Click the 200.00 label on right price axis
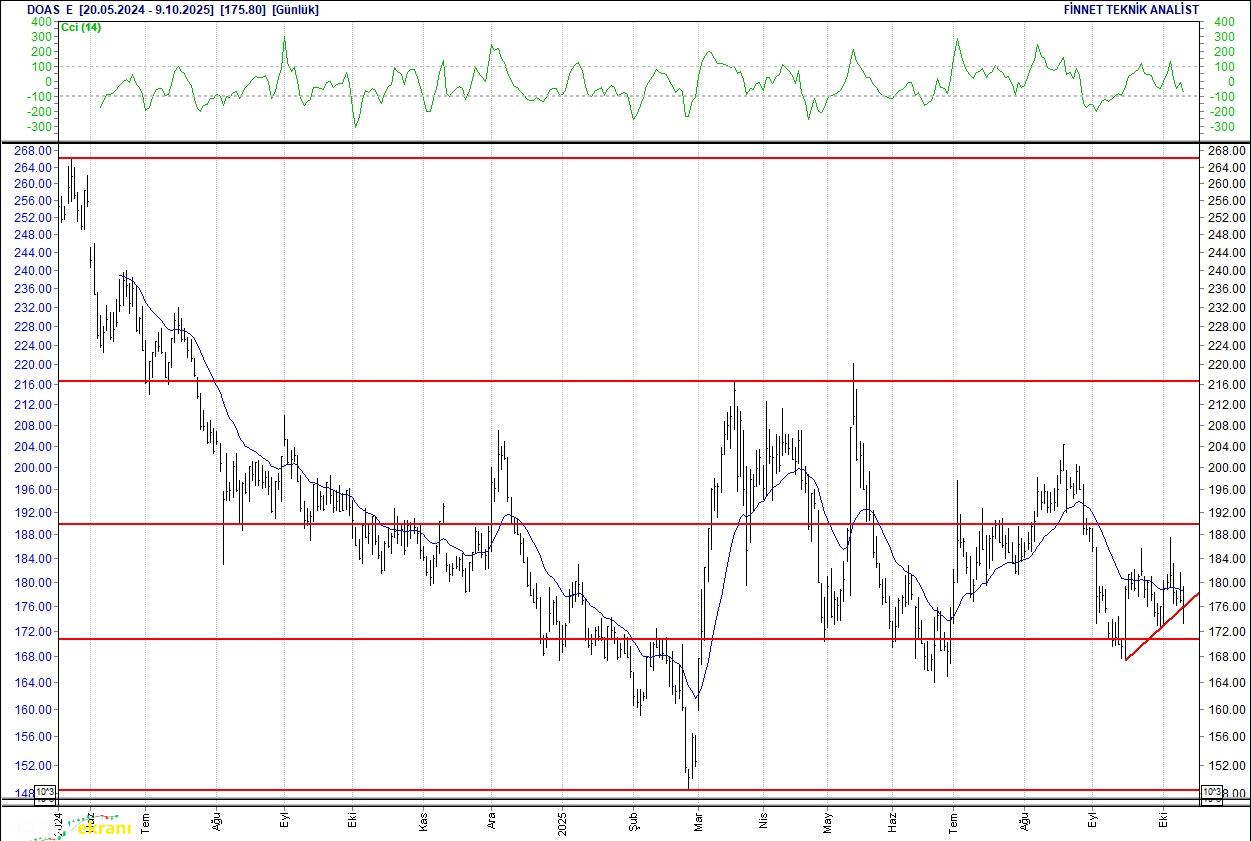This screenshot has height=841, width=1251. pos(1225,468)
